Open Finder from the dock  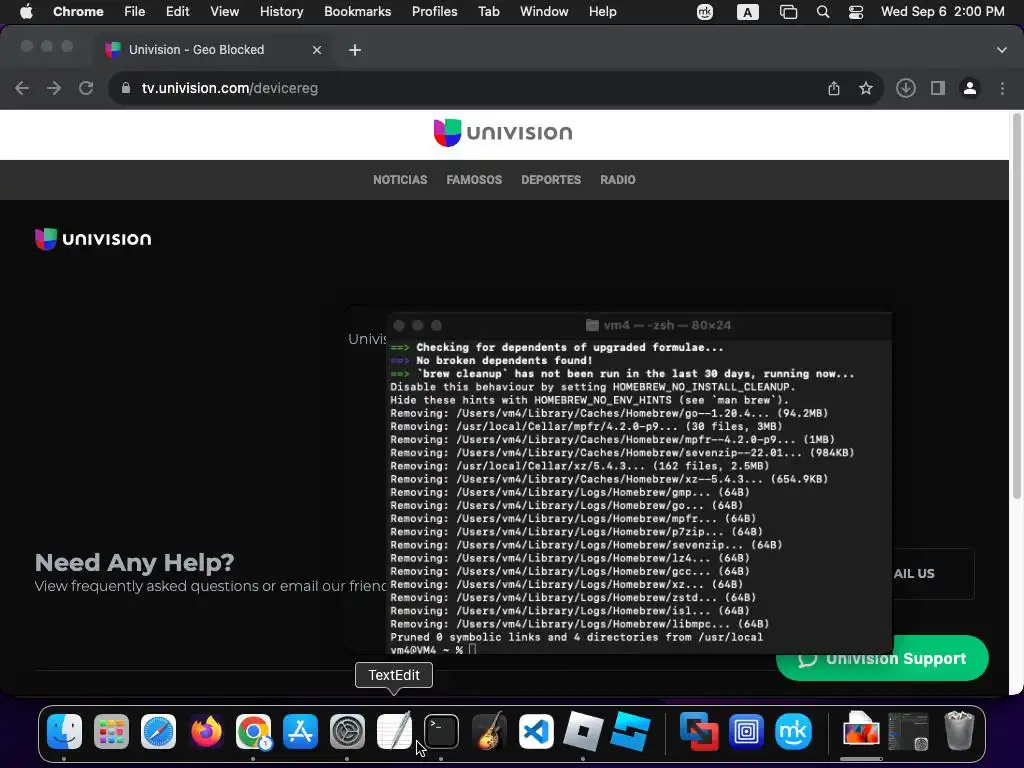[x=64, y=731]
